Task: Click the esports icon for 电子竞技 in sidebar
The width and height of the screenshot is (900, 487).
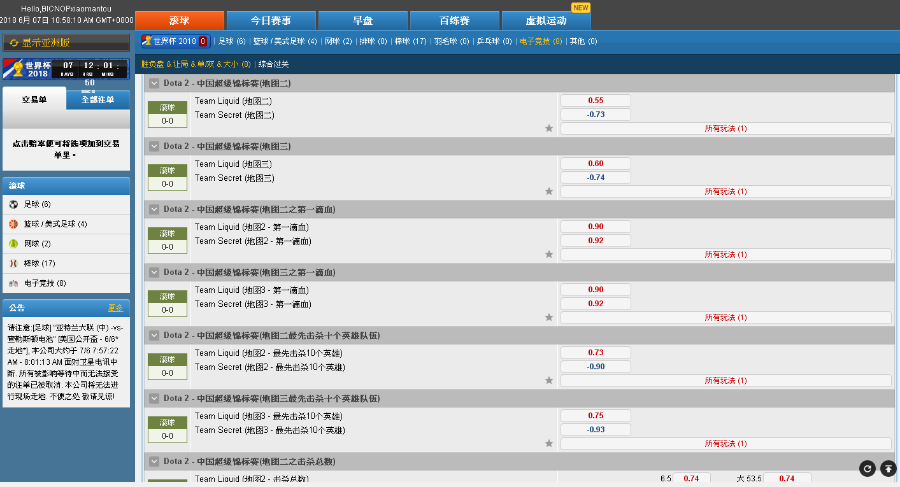Action: click(x=13, y=283)
